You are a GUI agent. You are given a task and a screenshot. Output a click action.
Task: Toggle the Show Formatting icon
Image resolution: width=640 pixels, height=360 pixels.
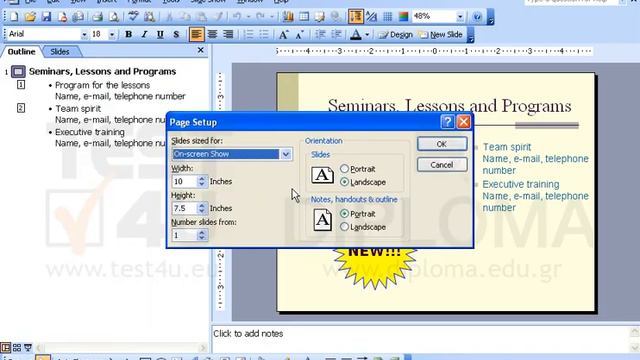tap(371, 17)
